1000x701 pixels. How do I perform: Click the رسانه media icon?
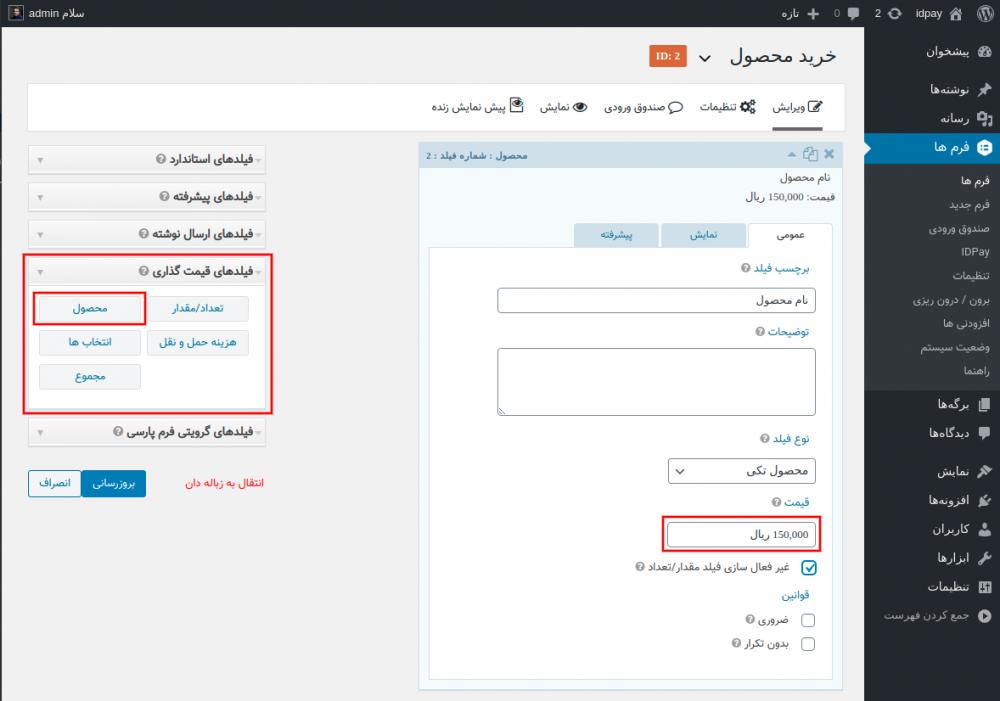coord(985,118)
